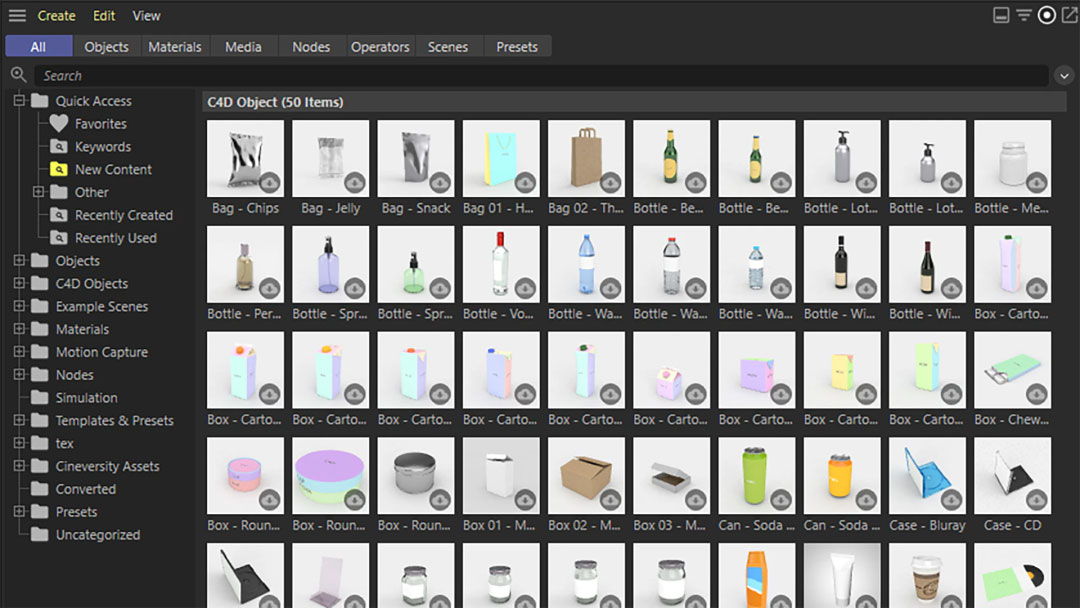Open the hamburger menu icon
The image size is (1080, 608).
pyautogui.click(x=16, y=15)
